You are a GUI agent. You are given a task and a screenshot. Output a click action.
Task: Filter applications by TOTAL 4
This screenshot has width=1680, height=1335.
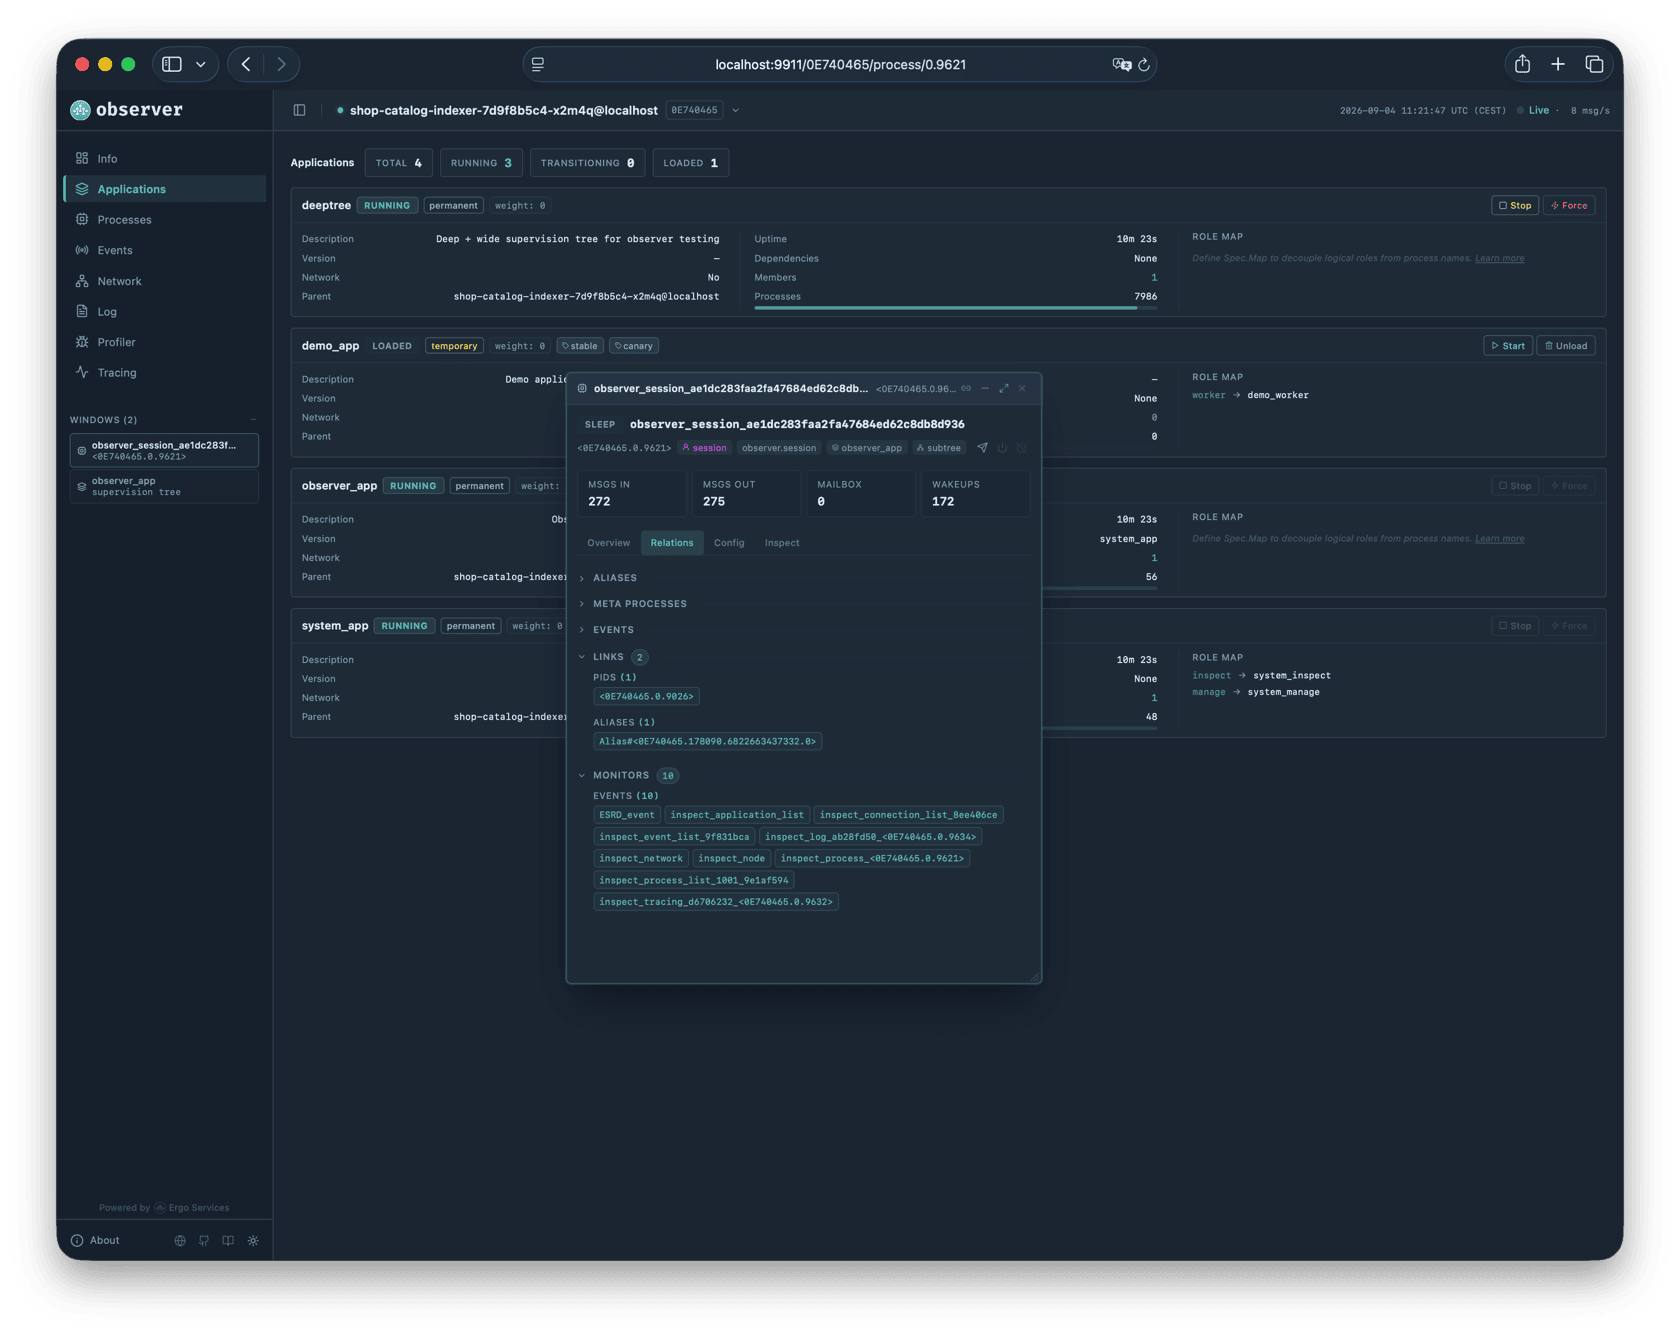[398, 163]
